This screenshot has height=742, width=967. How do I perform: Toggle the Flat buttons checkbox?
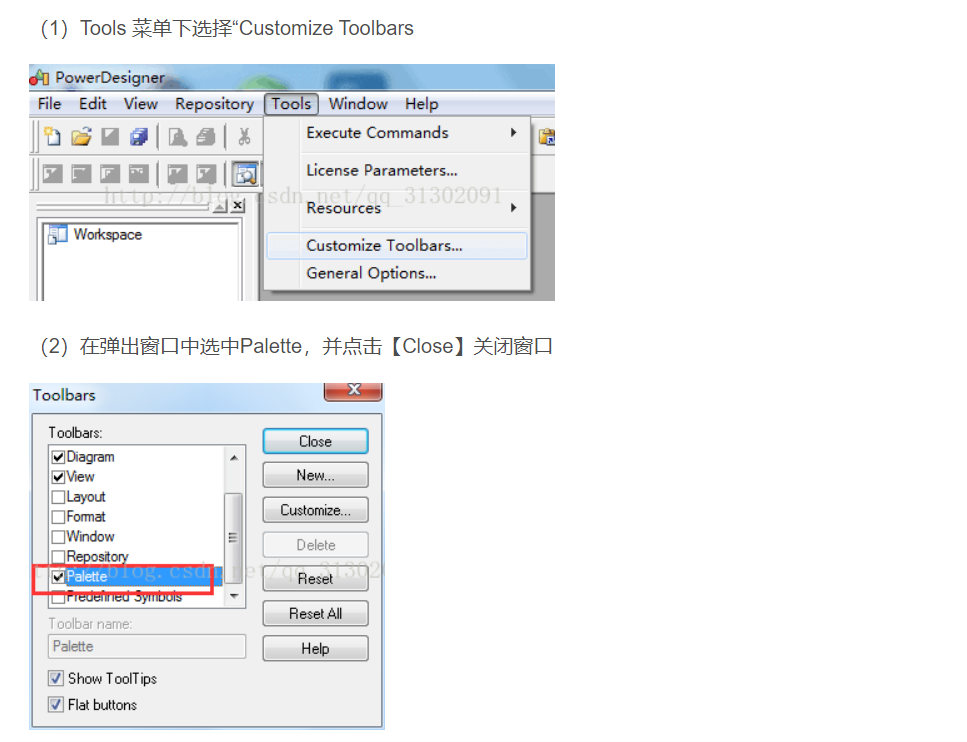click(x=56, y=704)
